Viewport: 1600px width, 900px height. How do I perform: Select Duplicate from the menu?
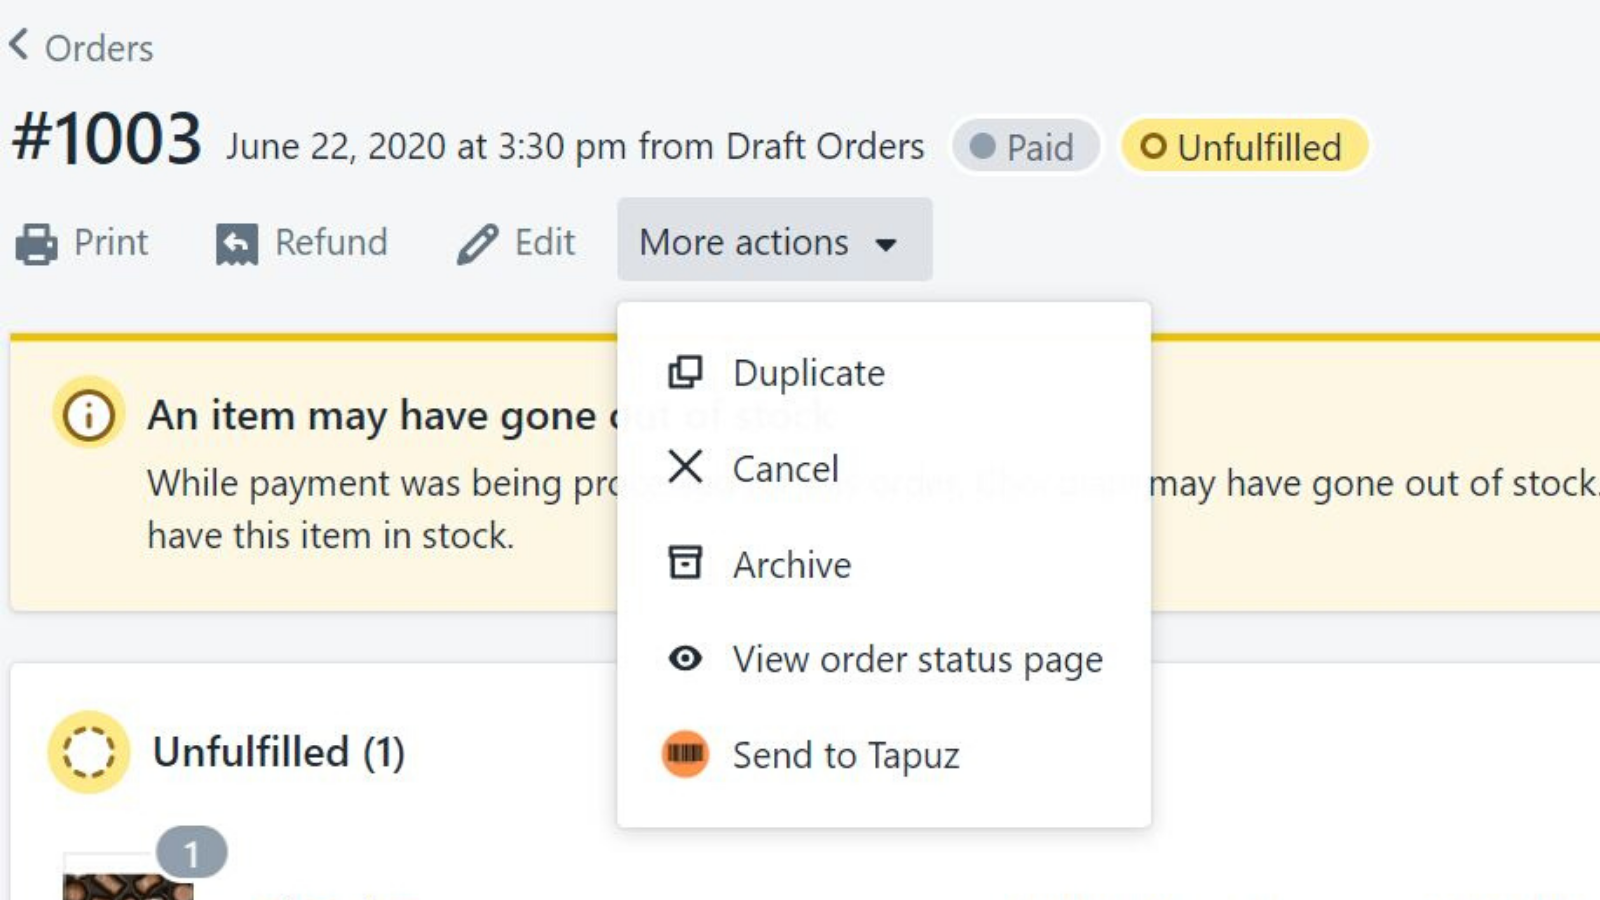[x=808, y=371]
